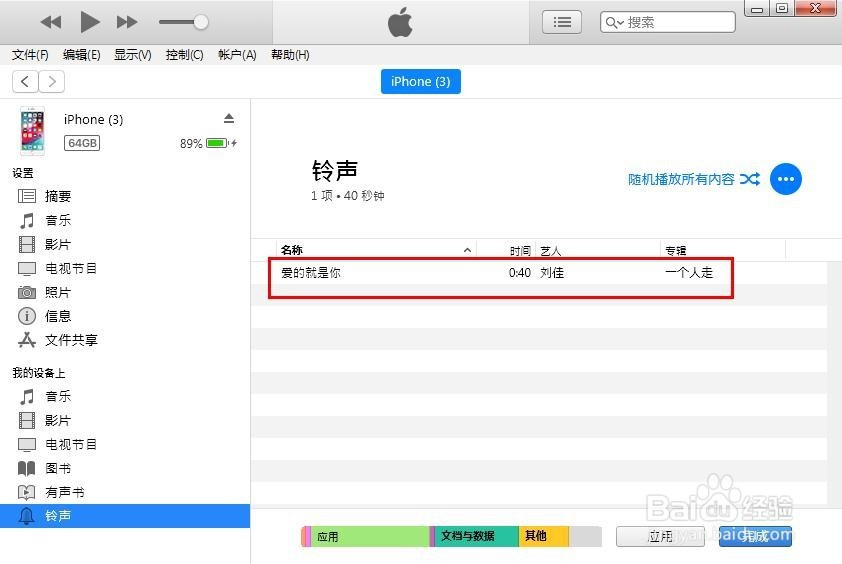
Task: Go back with the left arrow button
Action: pos(25,82)
